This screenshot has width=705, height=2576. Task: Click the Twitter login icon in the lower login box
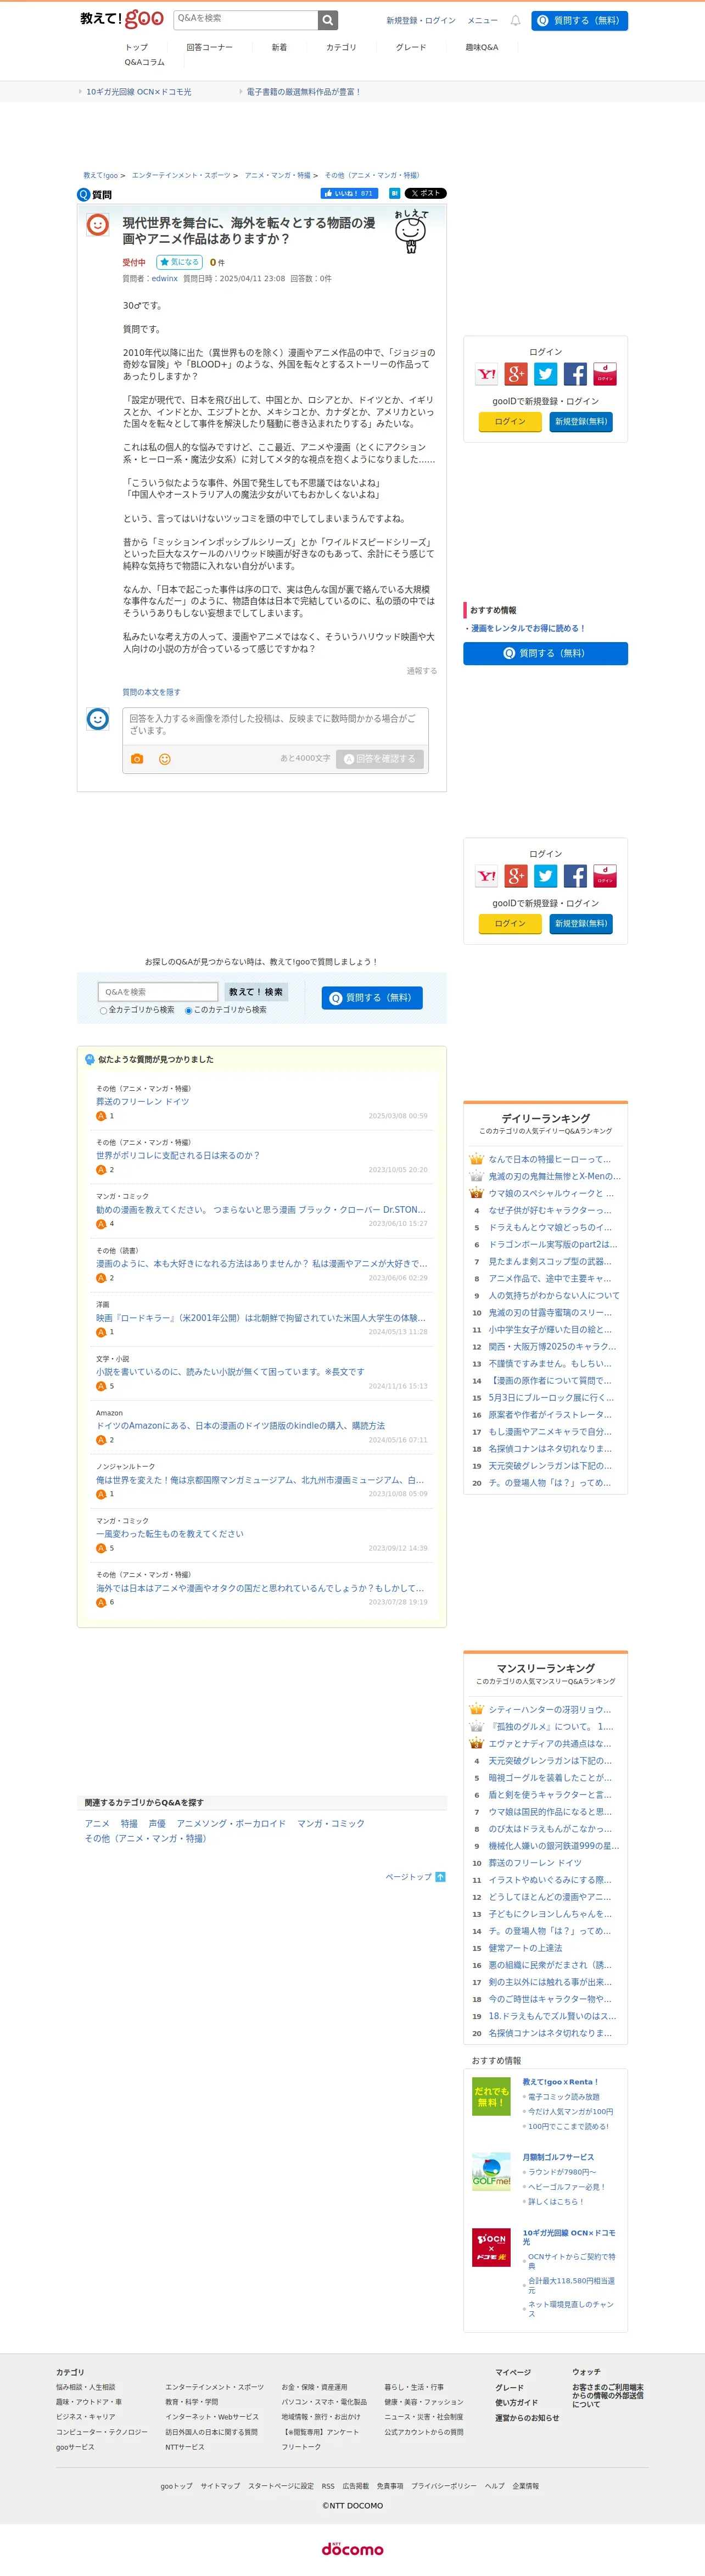[x=546, y=876]
